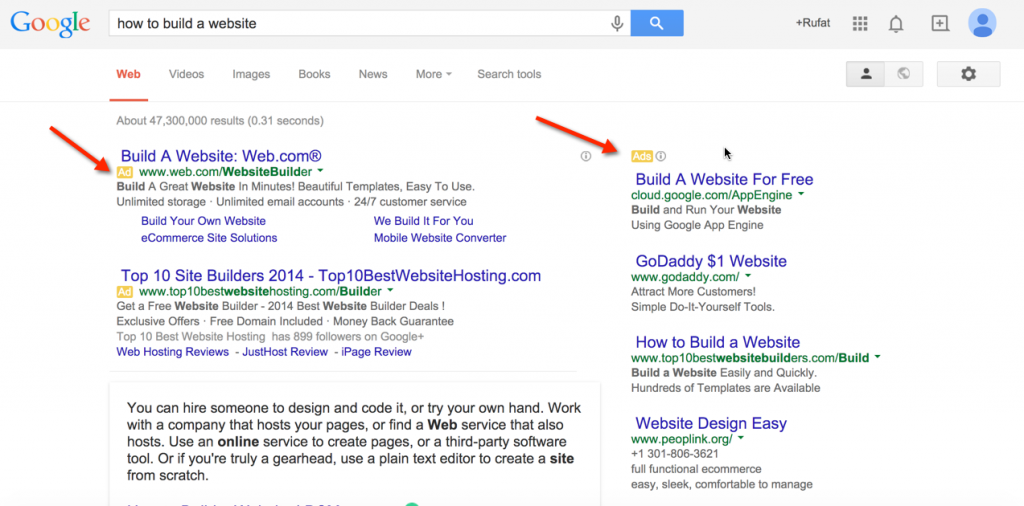The width and height of the screenshot is (1024, 506).
Task: Click the www.peoplink.org/ URL text
Action: click(x=682, y=438)
